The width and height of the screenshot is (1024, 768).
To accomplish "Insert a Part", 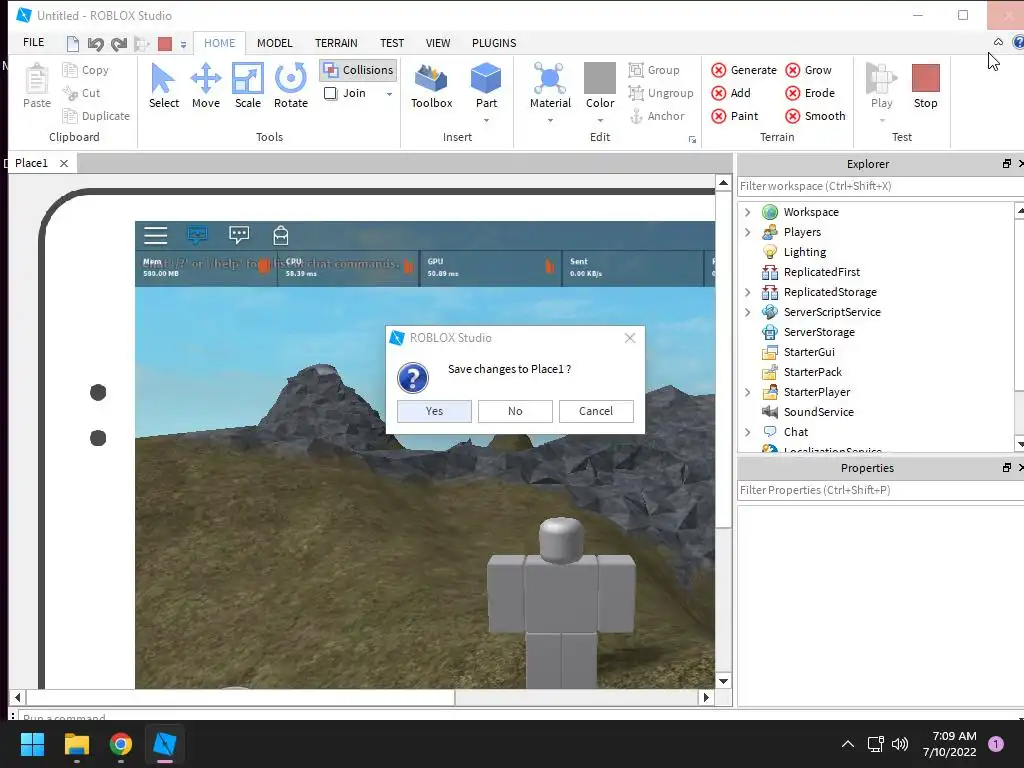I will tap(486, 86).
